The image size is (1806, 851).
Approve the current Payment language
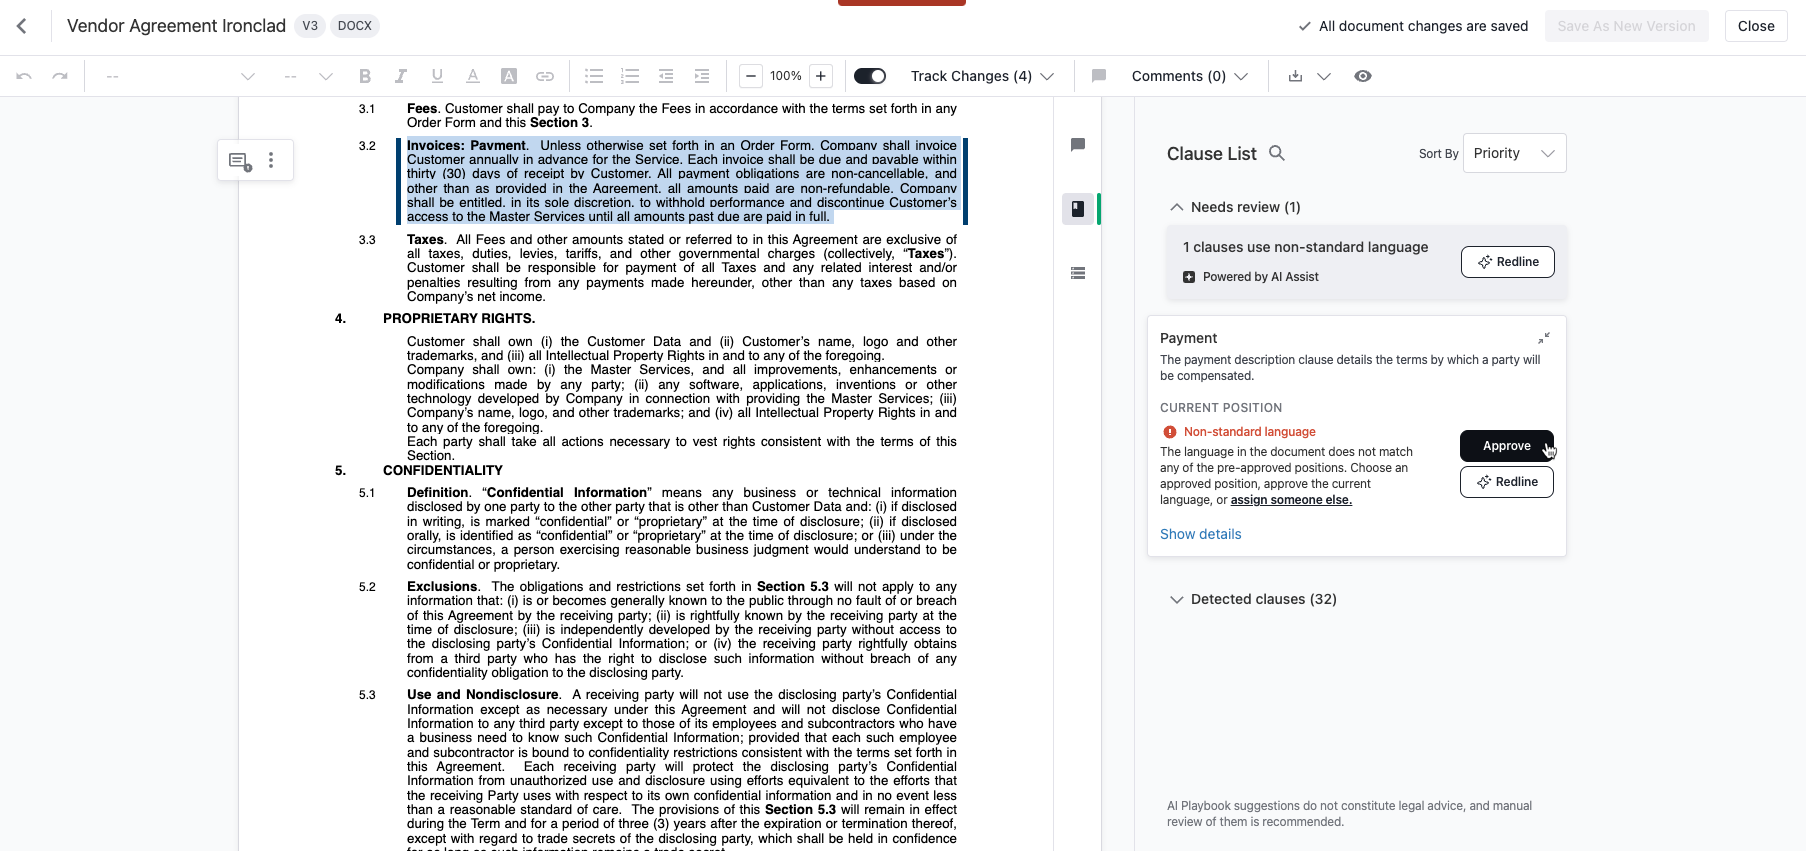(1506, 446)
